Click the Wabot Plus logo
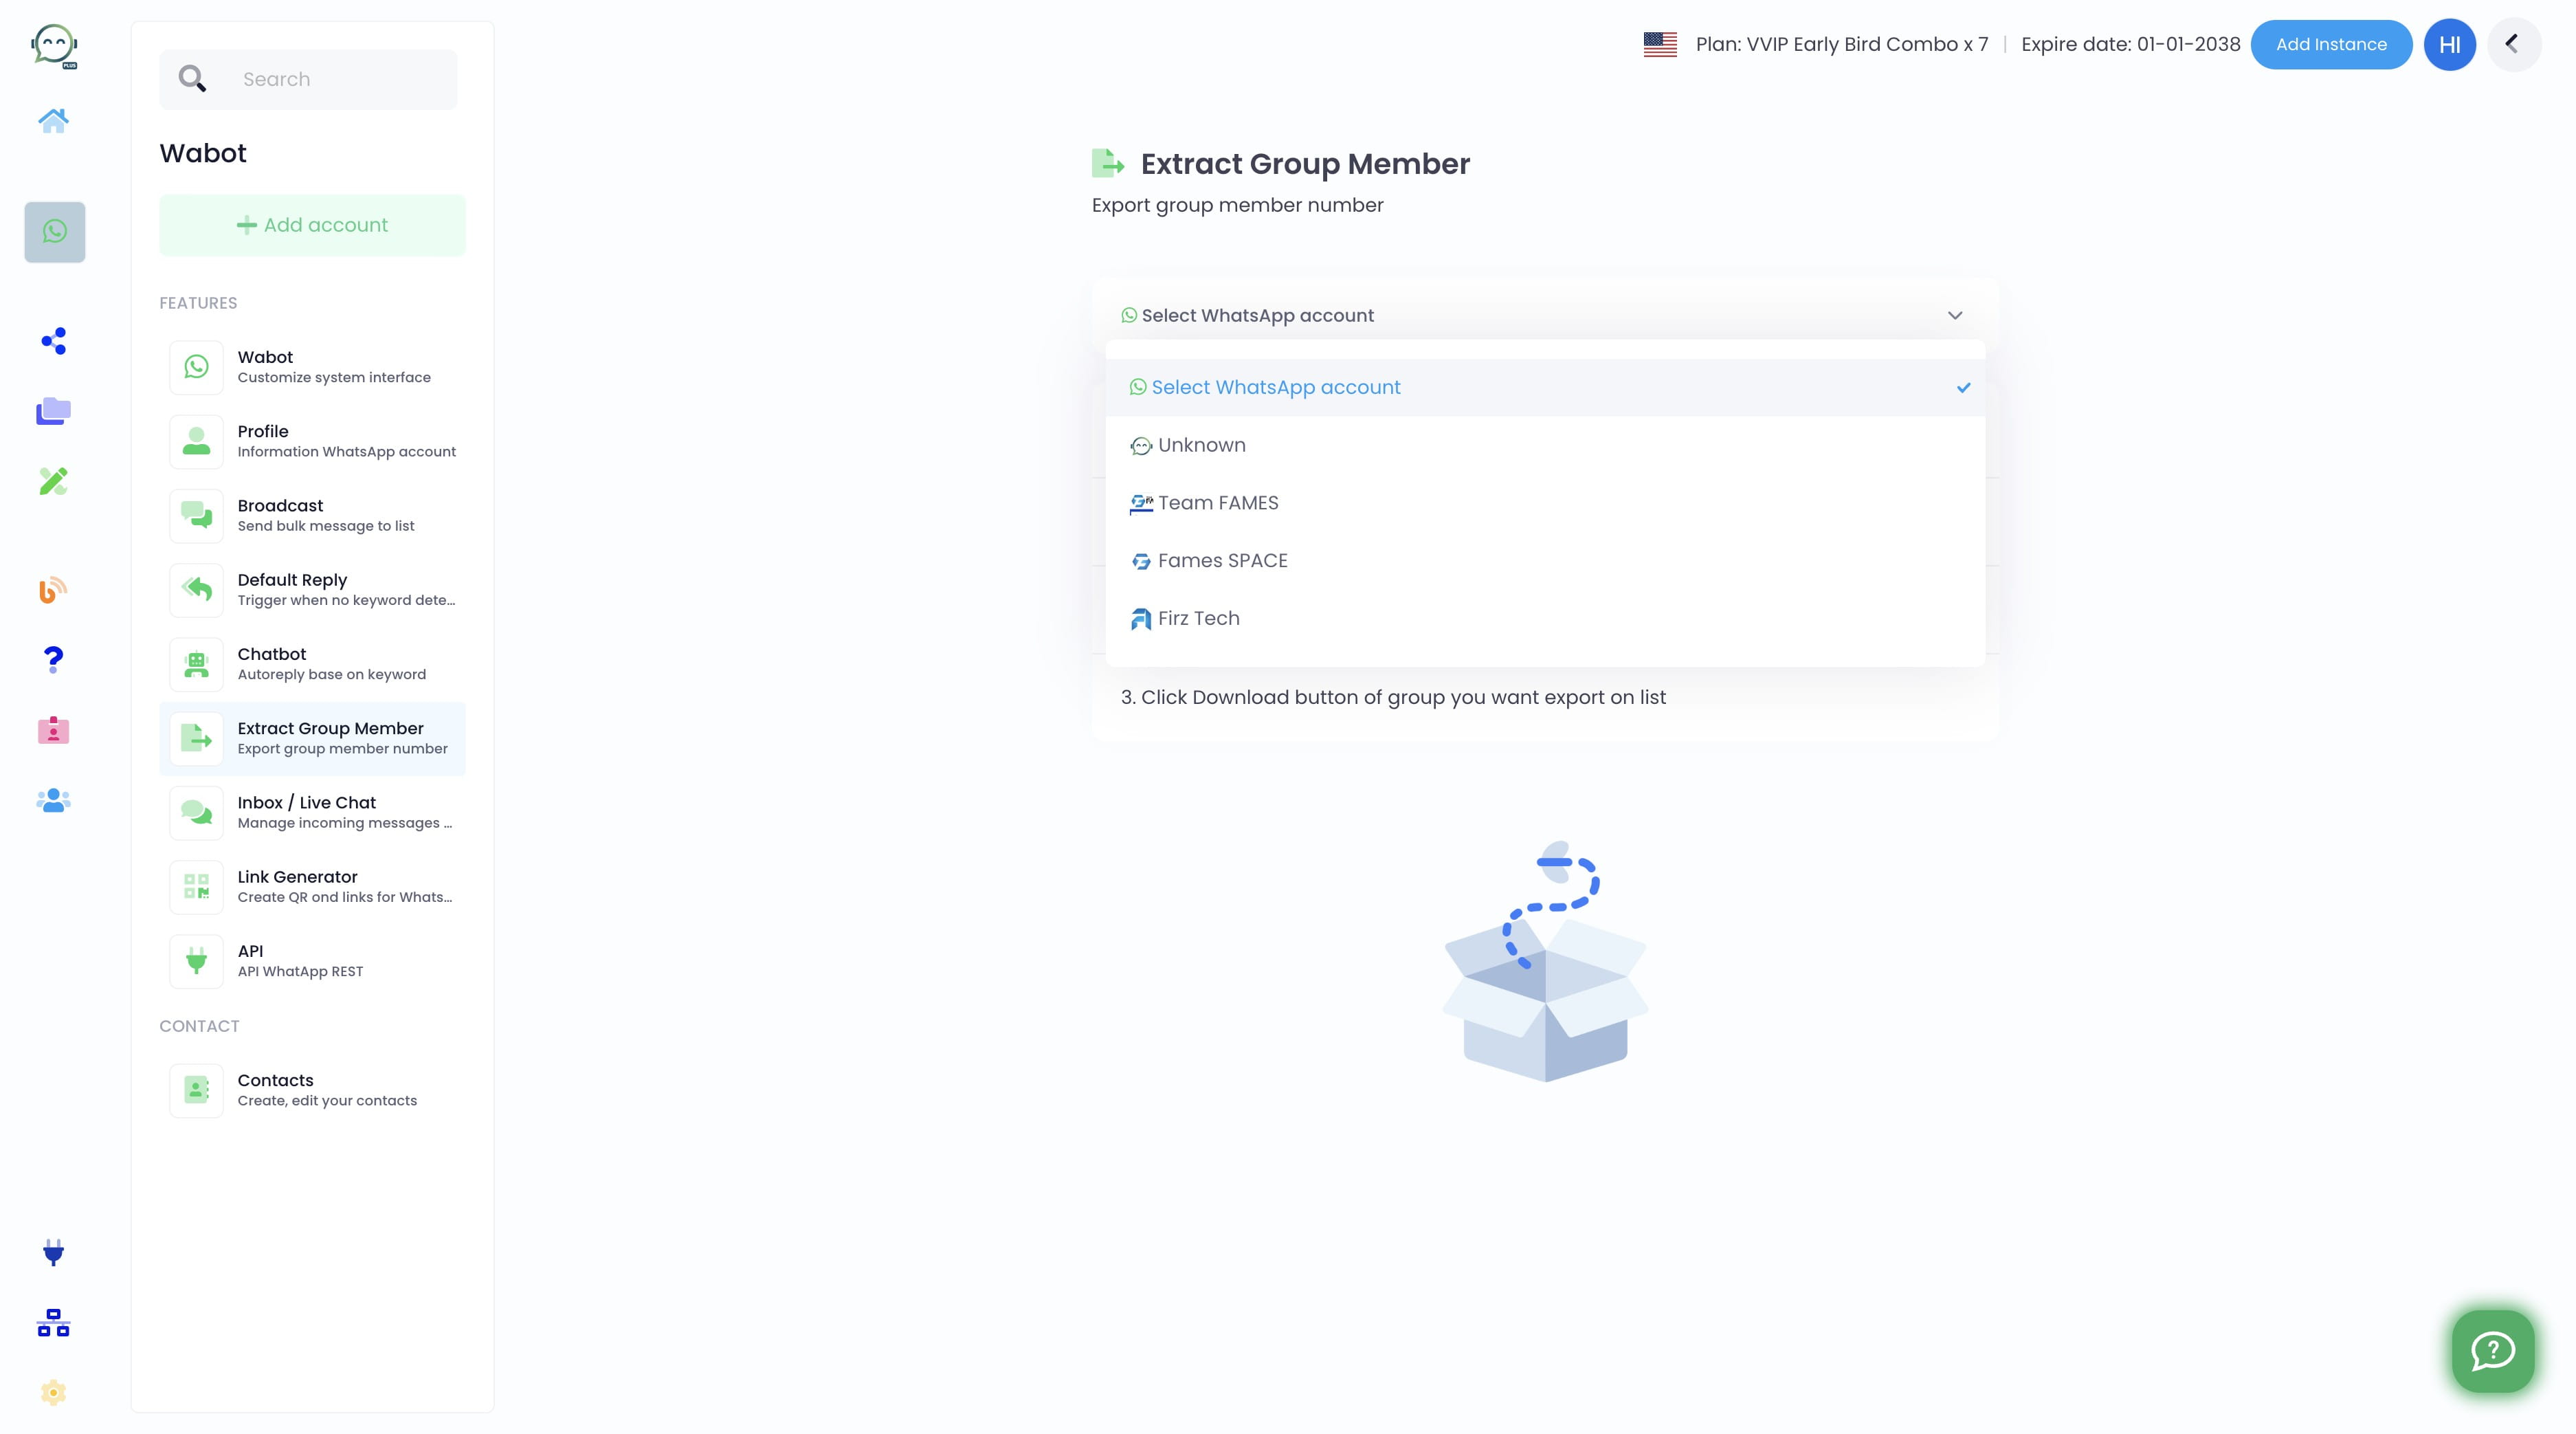2576x1434 pixels. pyautogui.click(x=54, y=46)
